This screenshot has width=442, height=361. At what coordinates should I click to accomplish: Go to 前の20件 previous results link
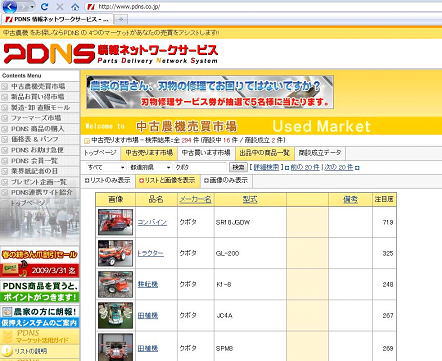click(305, 167)
